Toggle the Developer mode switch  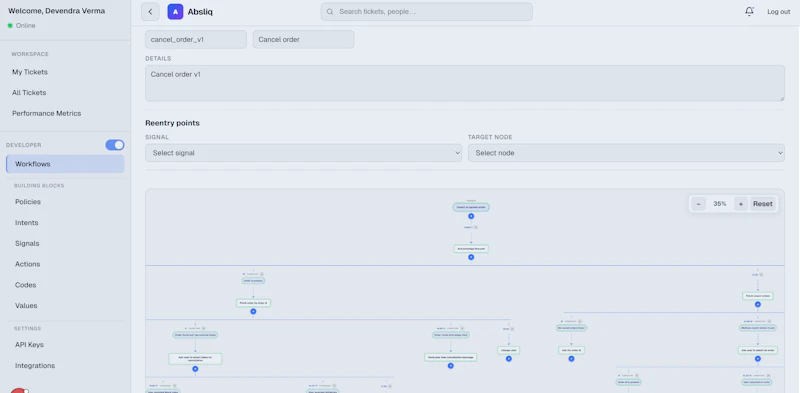(115, 145)
